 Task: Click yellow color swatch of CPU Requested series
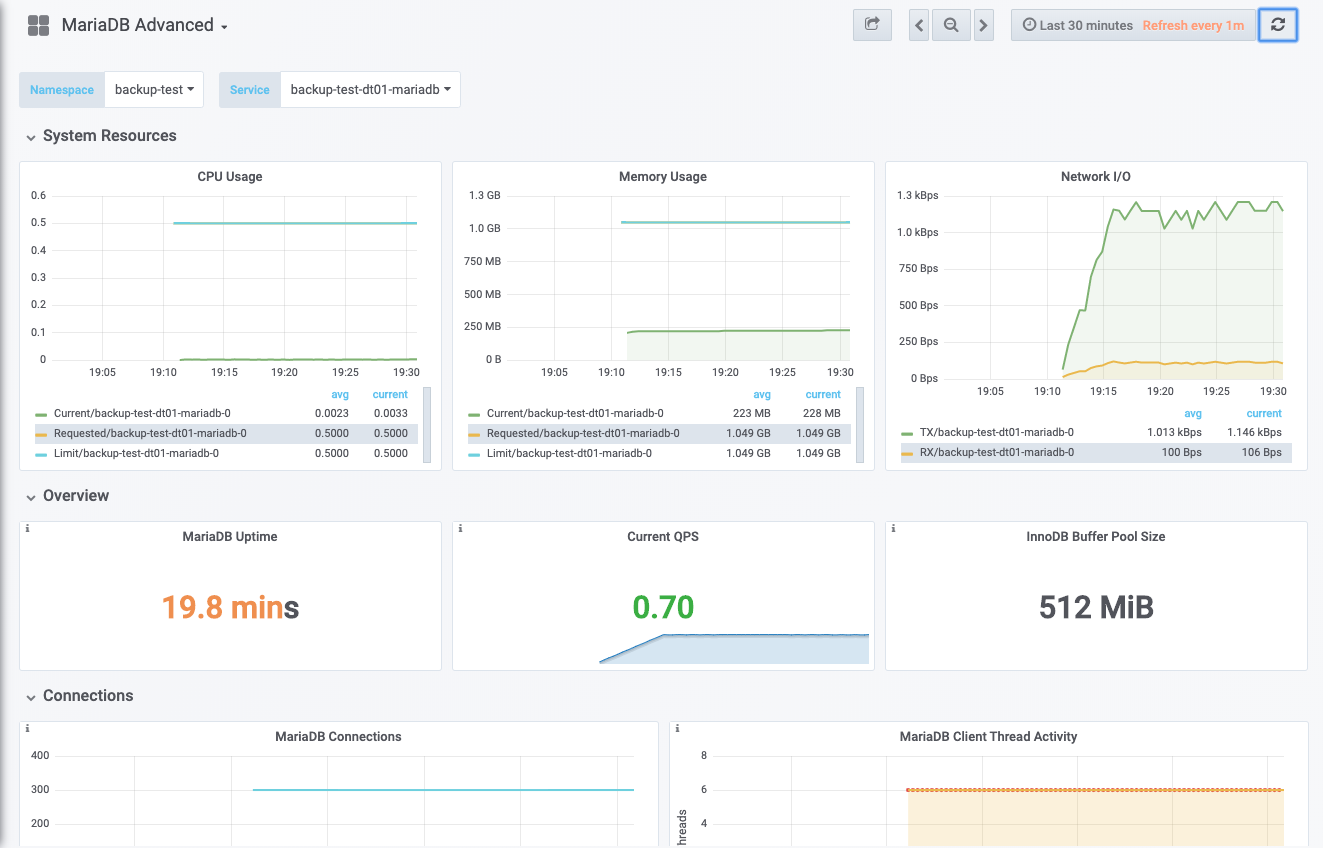(41, 434)
